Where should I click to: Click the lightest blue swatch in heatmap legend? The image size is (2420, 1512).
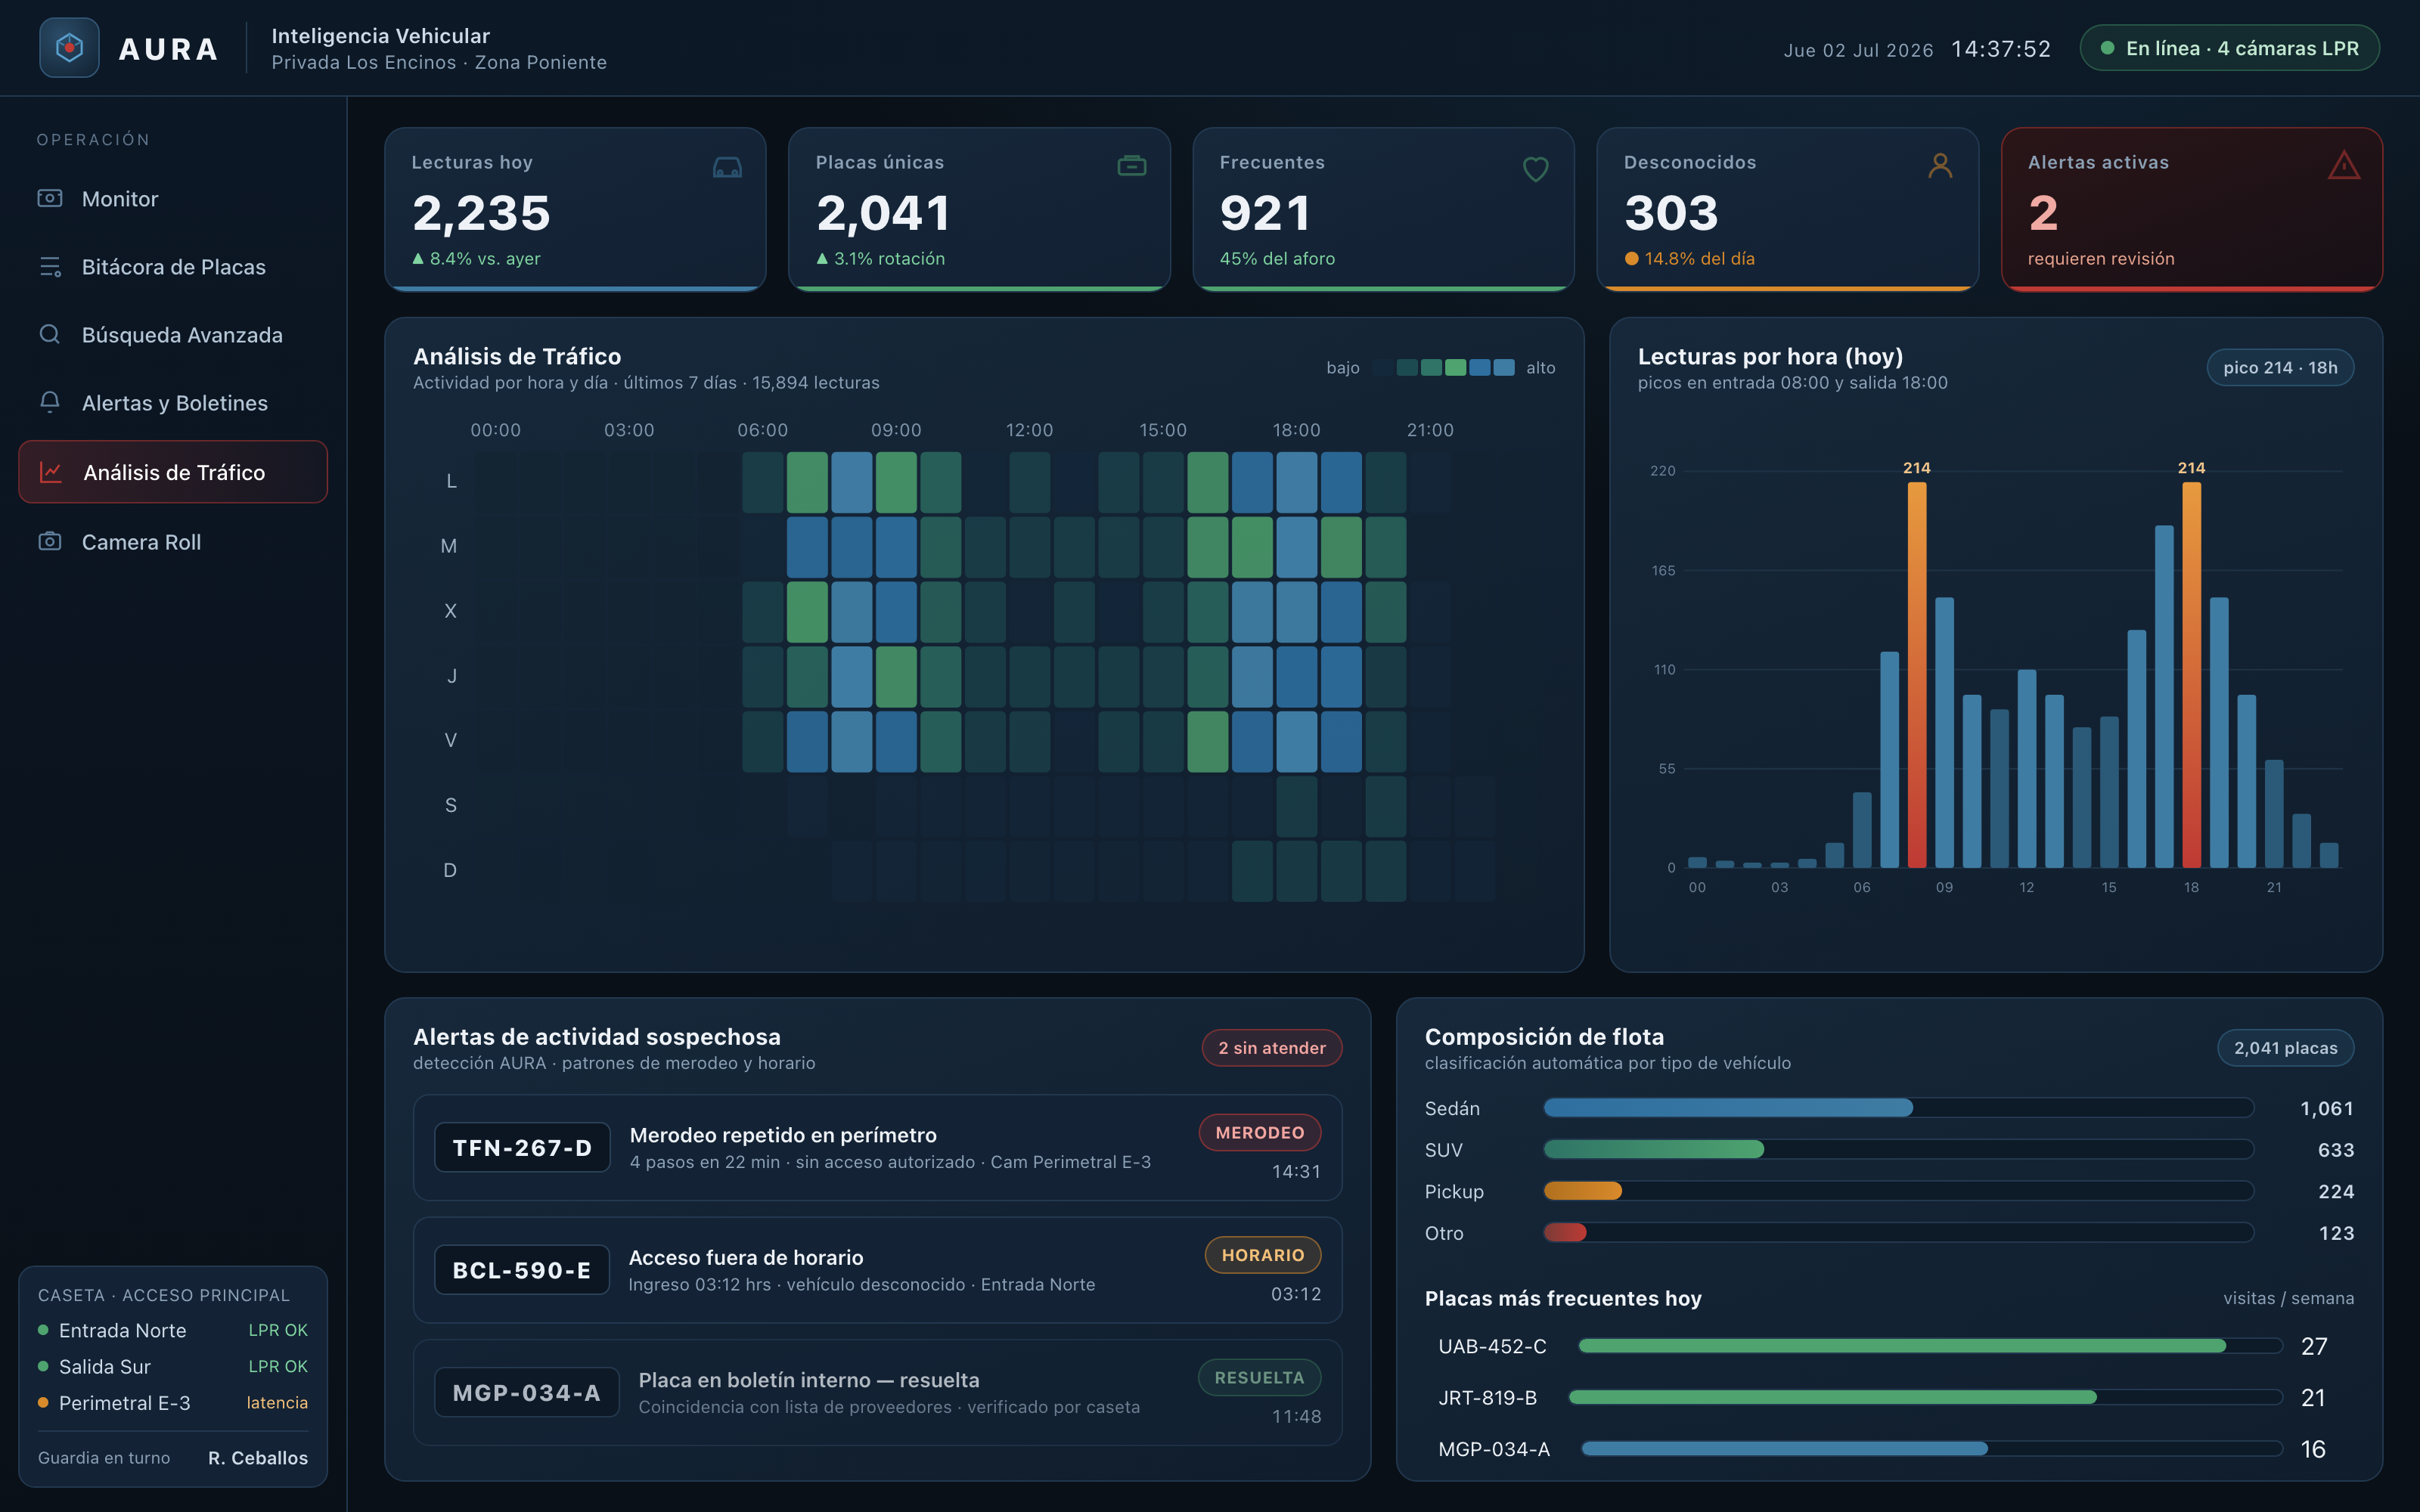[1504, 367]
